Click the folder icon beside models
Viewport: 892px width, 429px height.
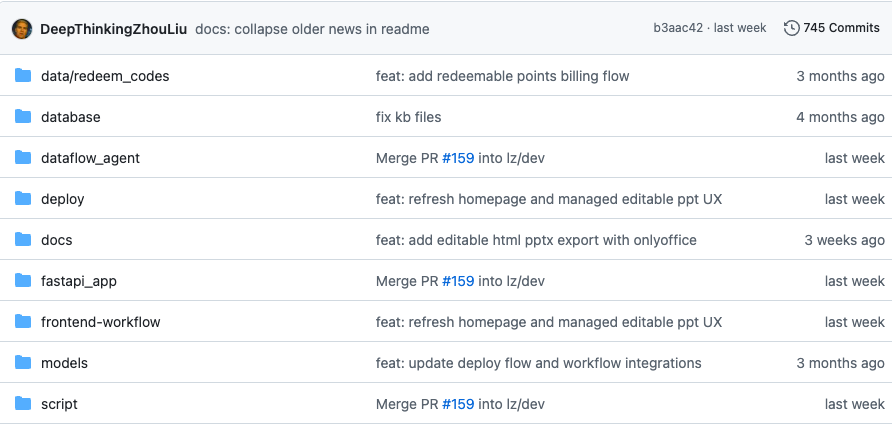tap(23, 362)
